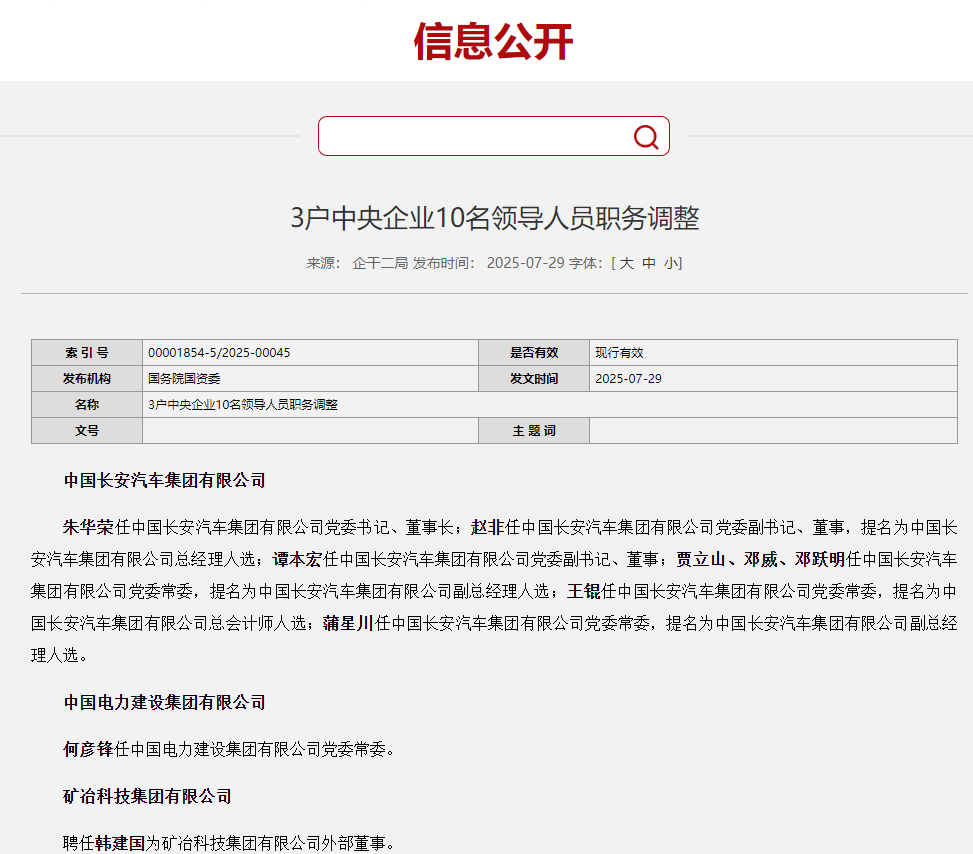The height and width of the screenshot is (854, 973).
Task: Click the 发布机构 table label
Action: coord(87,379)
